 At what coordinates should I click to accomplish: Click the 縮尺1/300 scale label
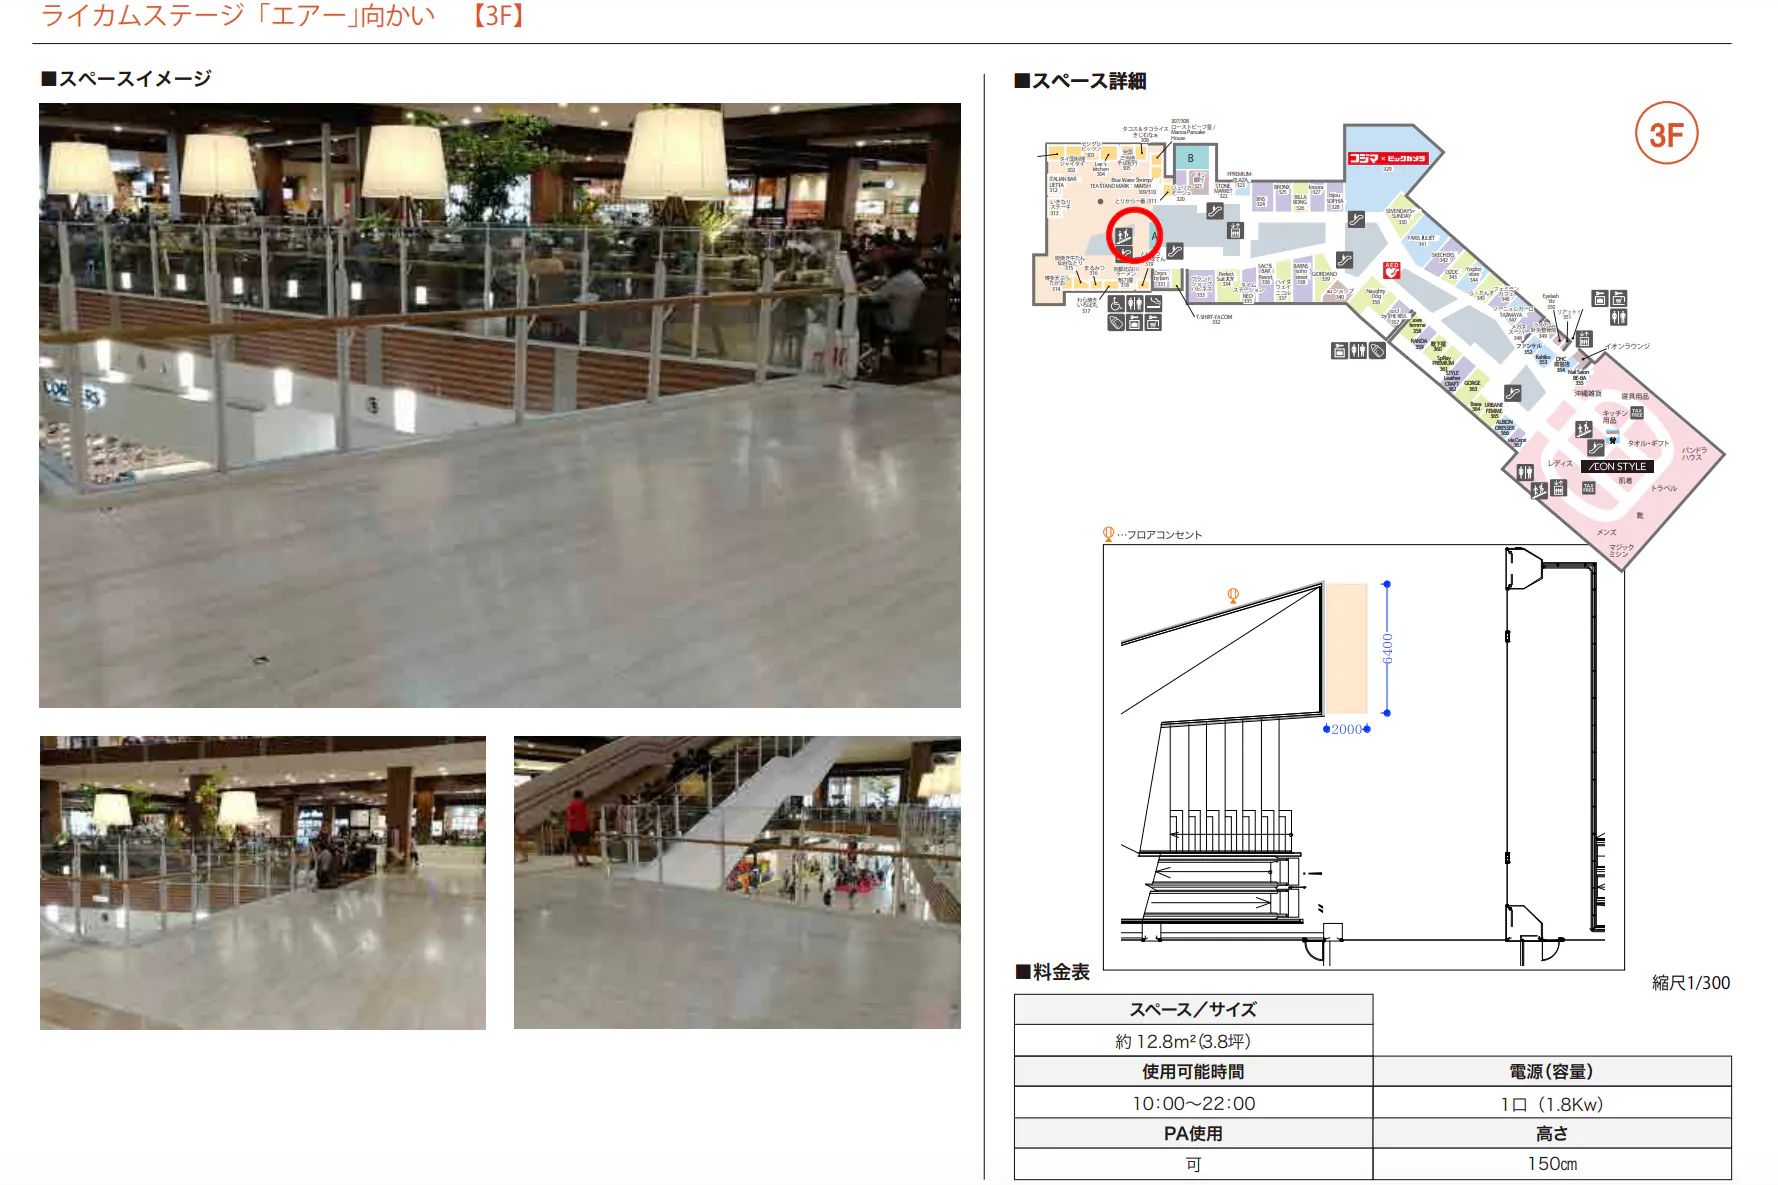1690,983
